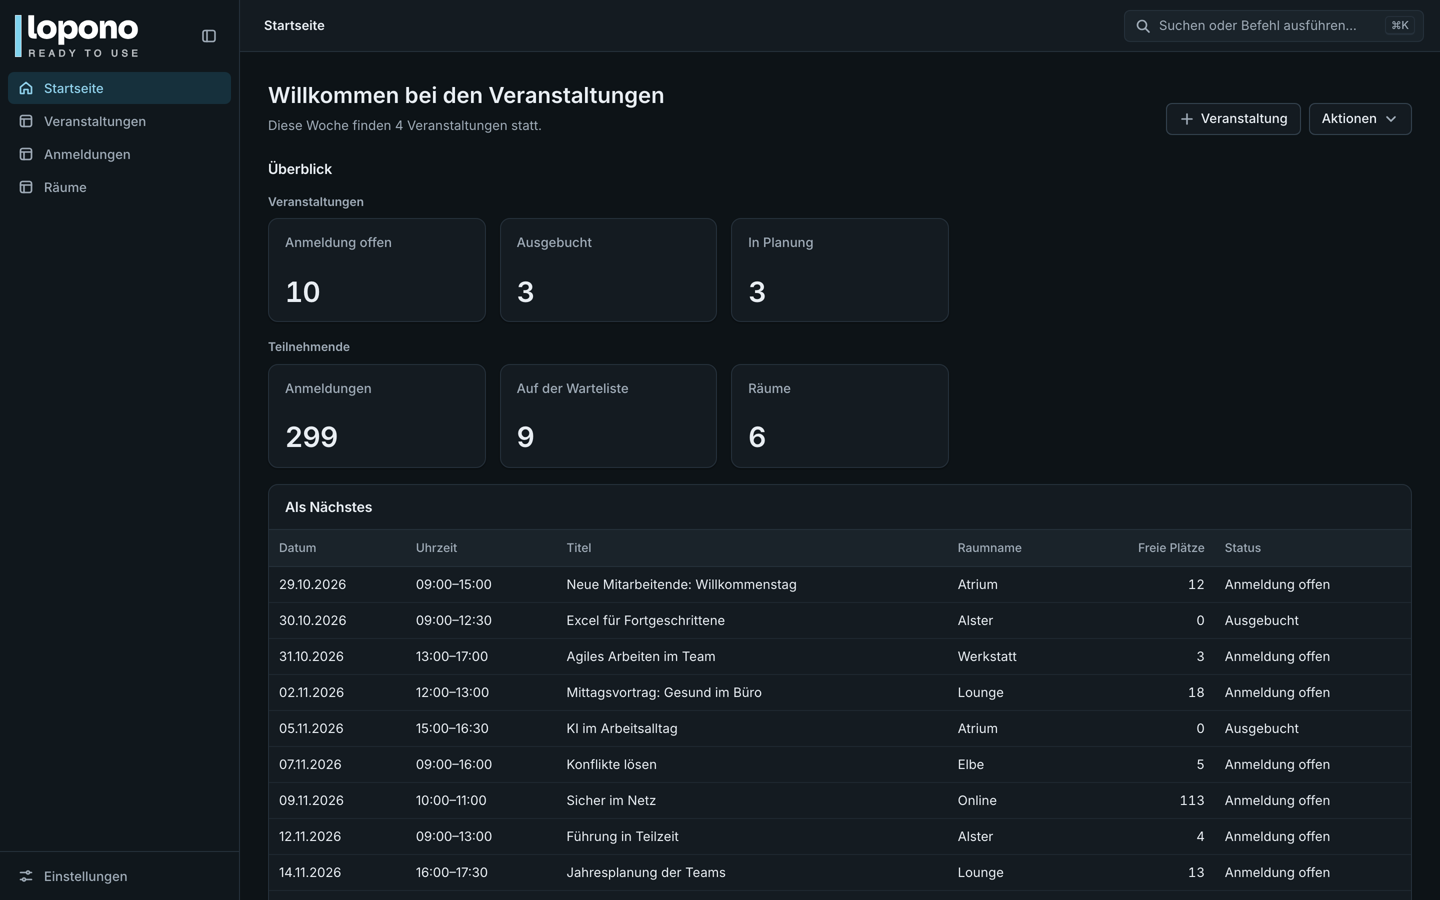Click the Freie Plätze column header
1440x900 pixels.
(x=1171, y=548)
